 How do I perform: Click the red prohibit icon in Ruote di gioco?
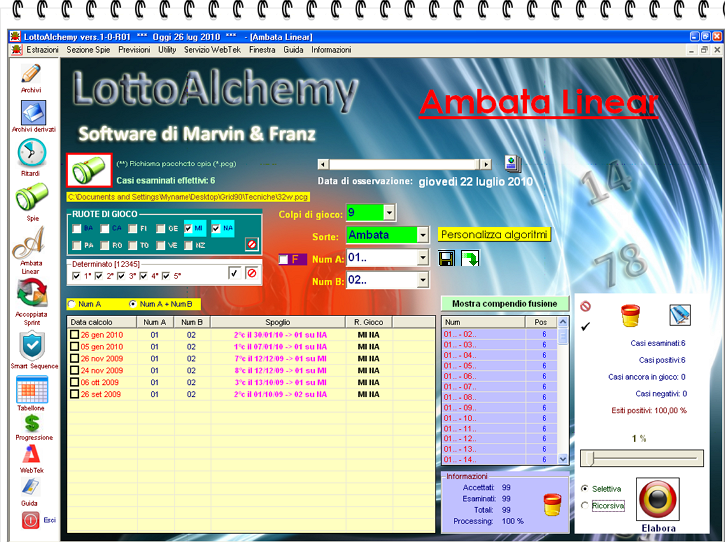click(252, 244)
